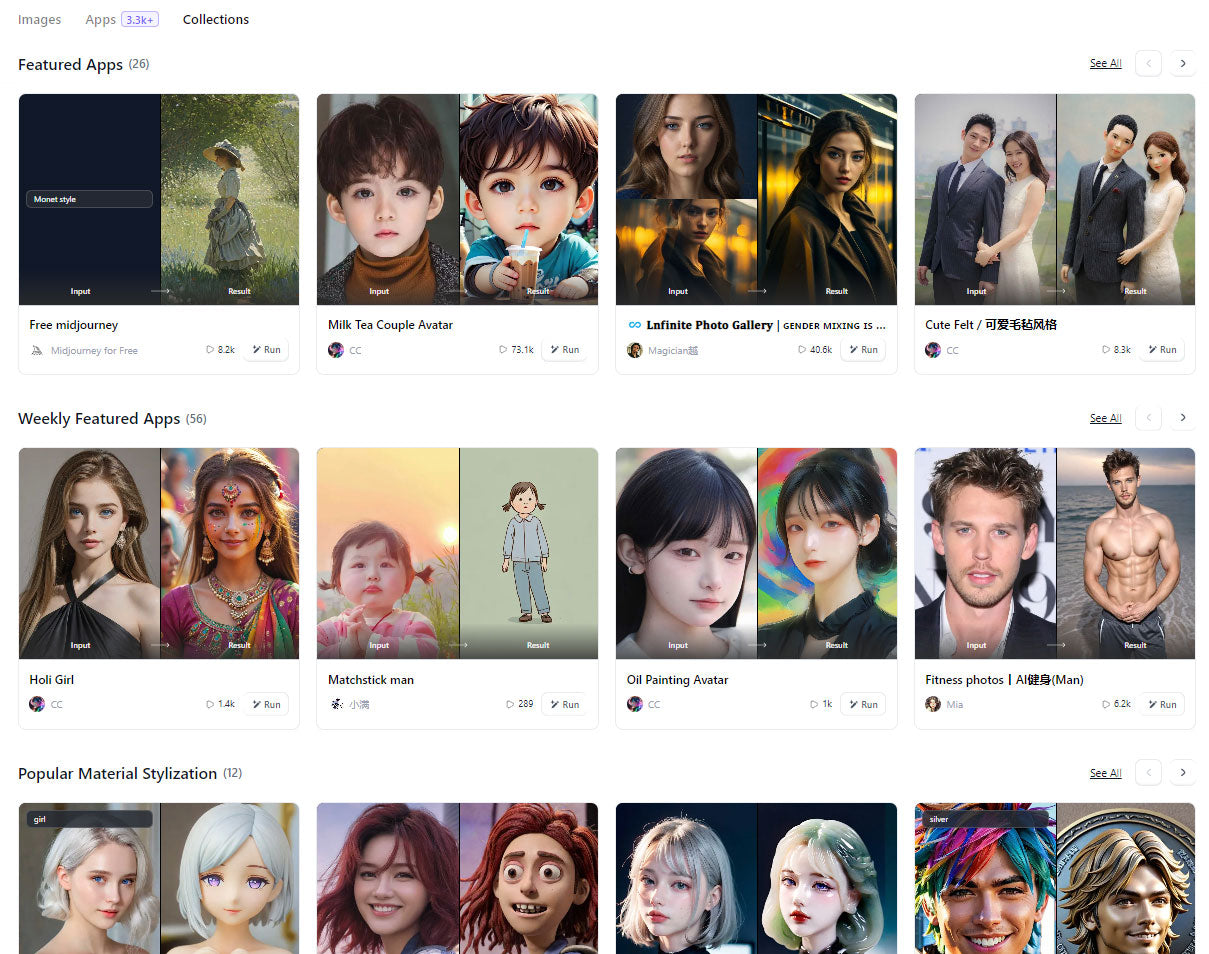1209x954 pixels.
Task: Open the red-haired cartoon stylization thumbnail
Action: pyautogui.click(x=457, y=878)
